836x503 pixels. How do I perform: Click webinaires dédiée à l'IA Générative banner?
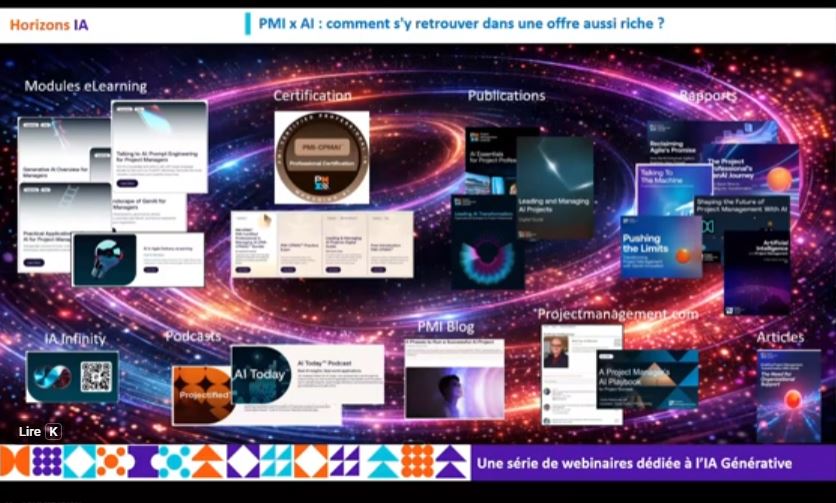coord(654,462)
